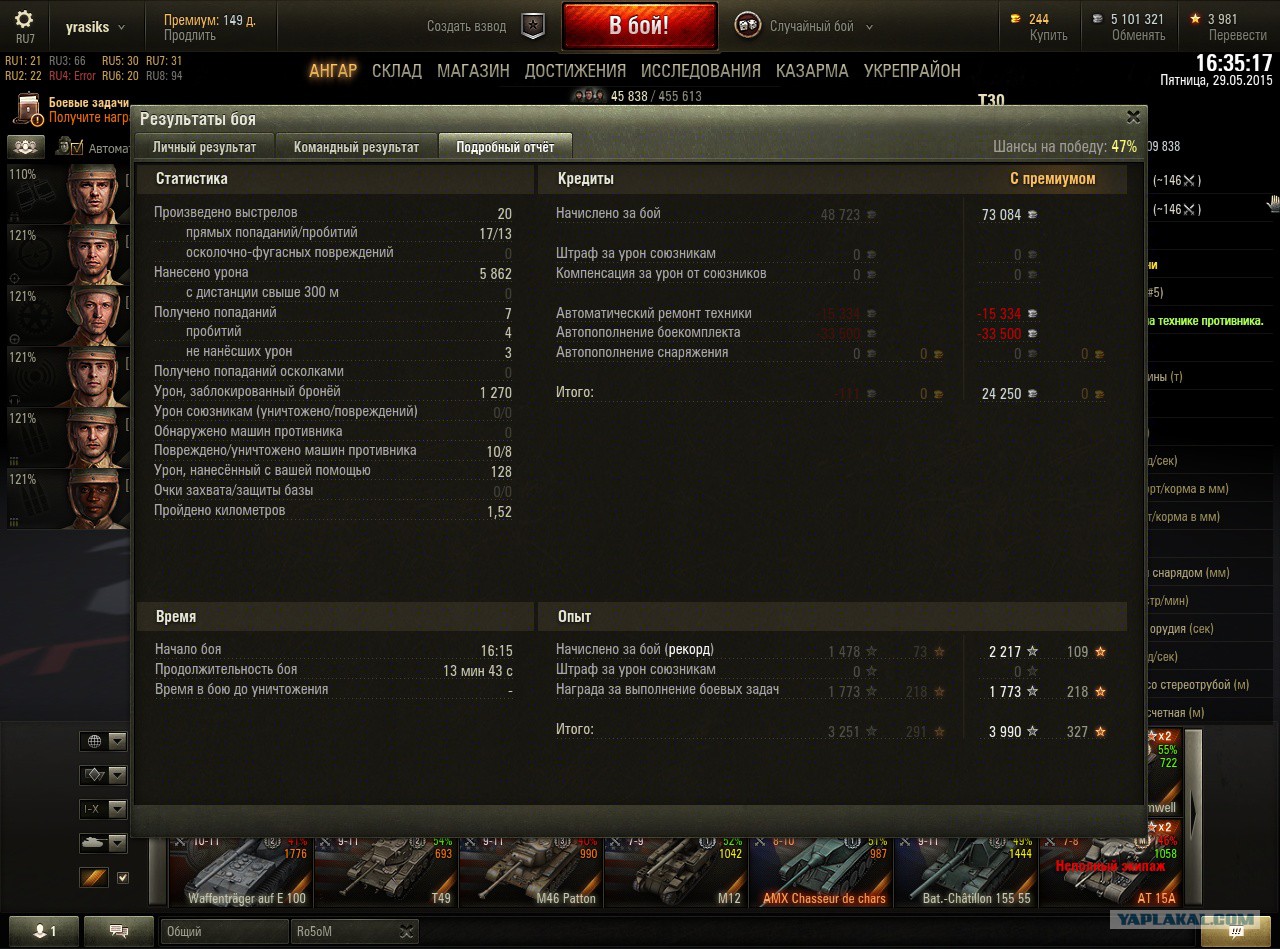Click the Автопополнение боекомплекта row label
Viewport: 1280px width, 949px height.
648,333
